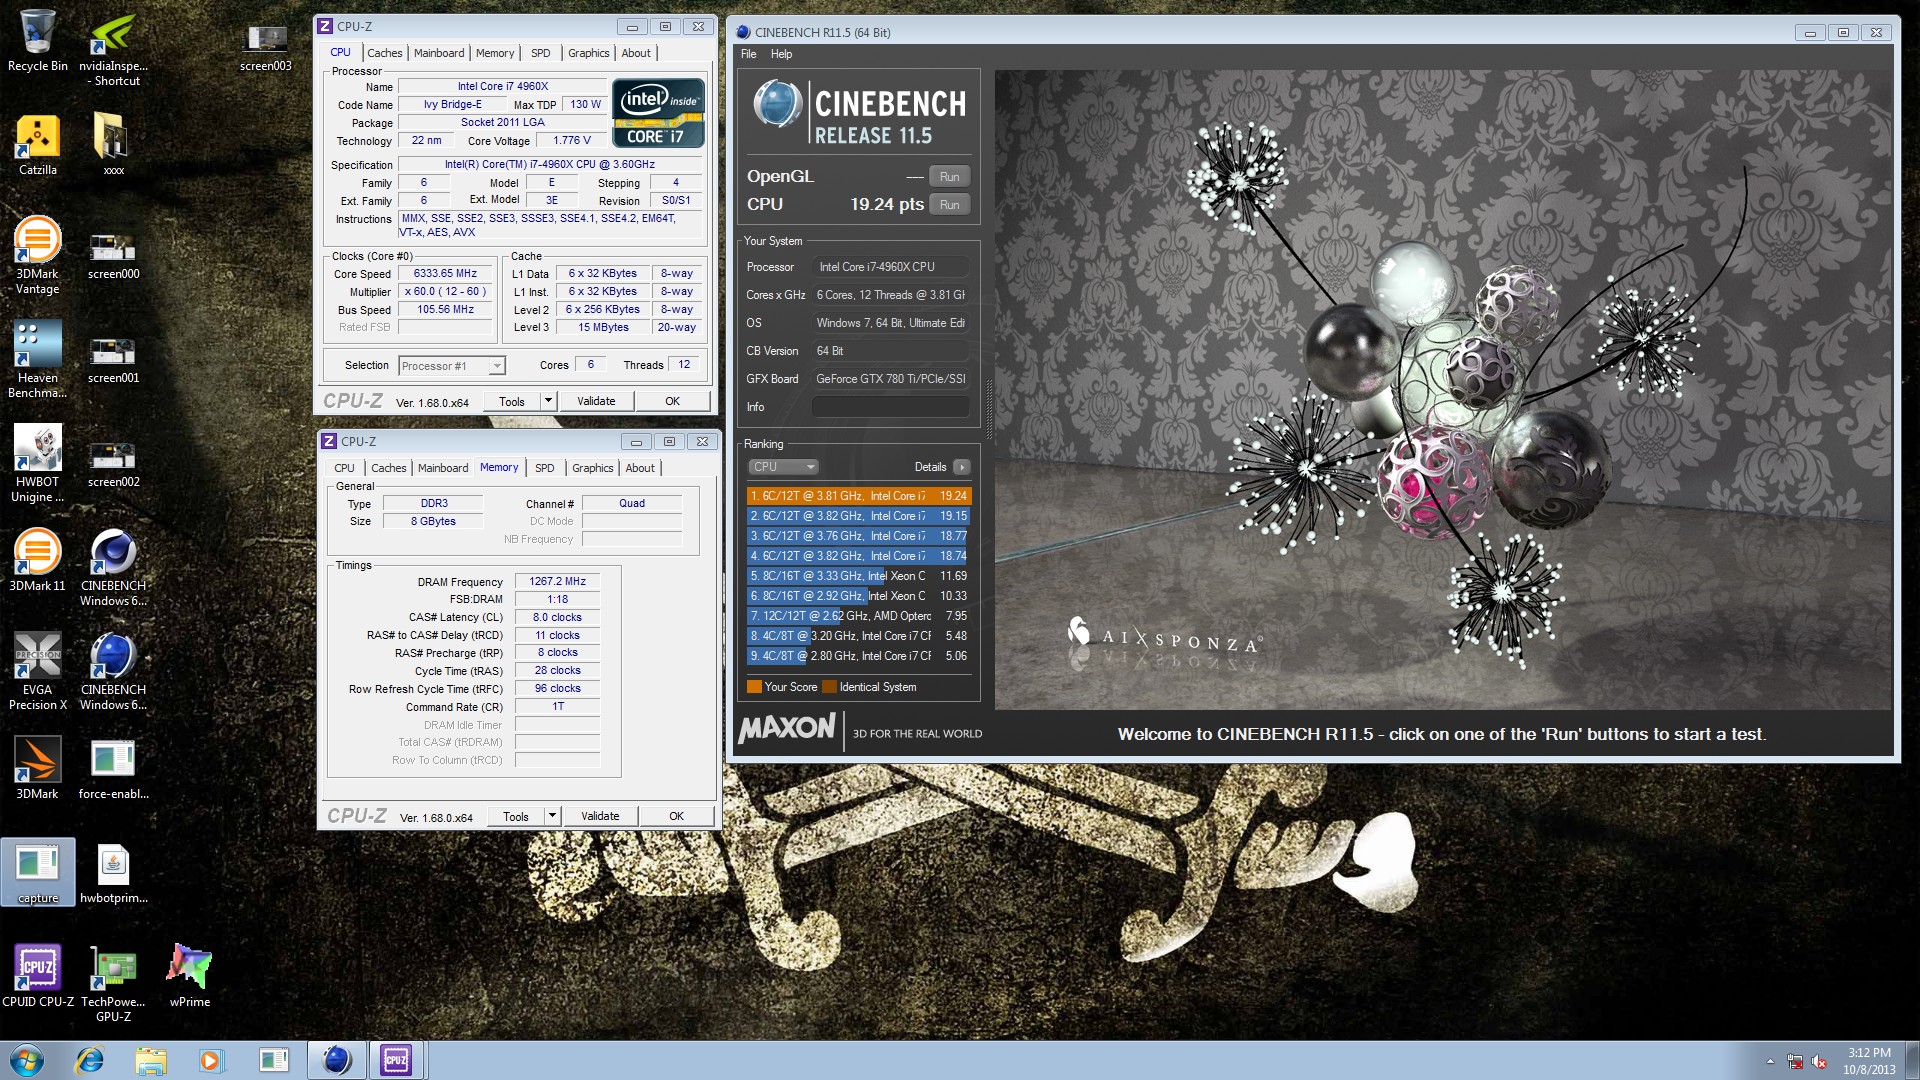
Task: Launch 3DMark 11 shortcut
Action: click(x=37, y=560)
